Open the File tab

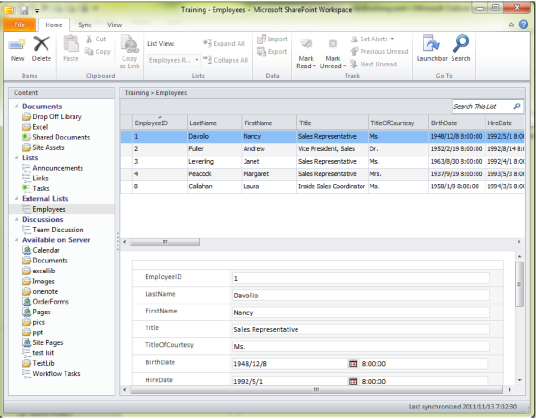click(19, 25)
